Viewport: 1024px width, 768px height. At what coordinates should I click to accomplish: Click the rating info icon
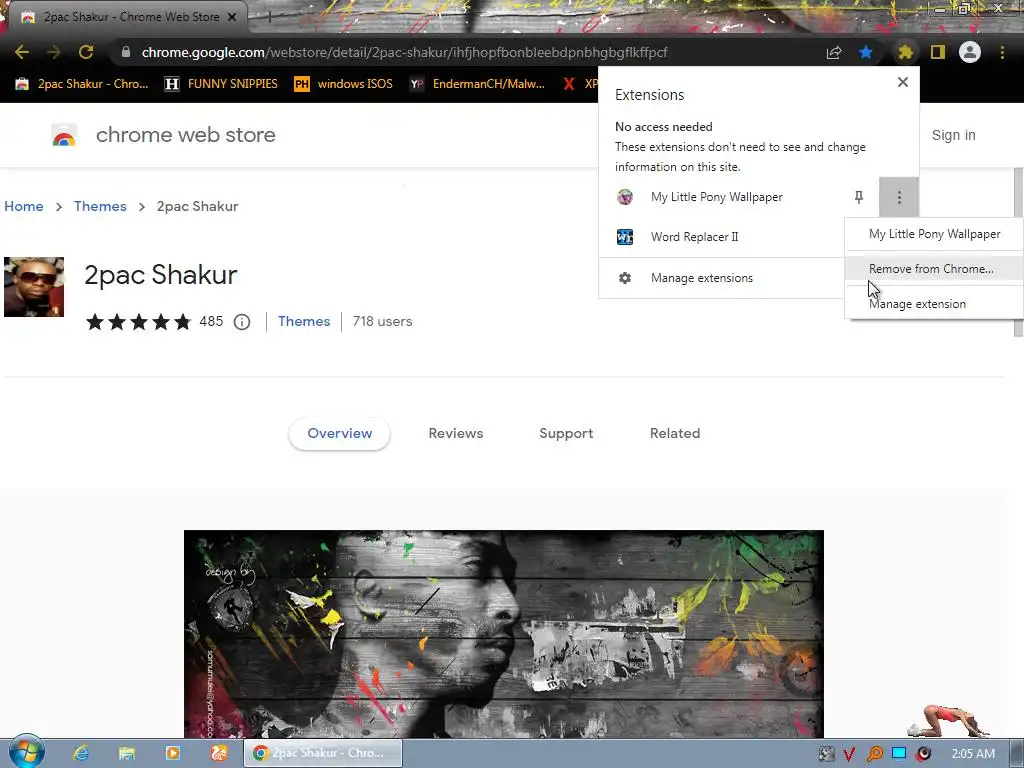pos(242,322)
